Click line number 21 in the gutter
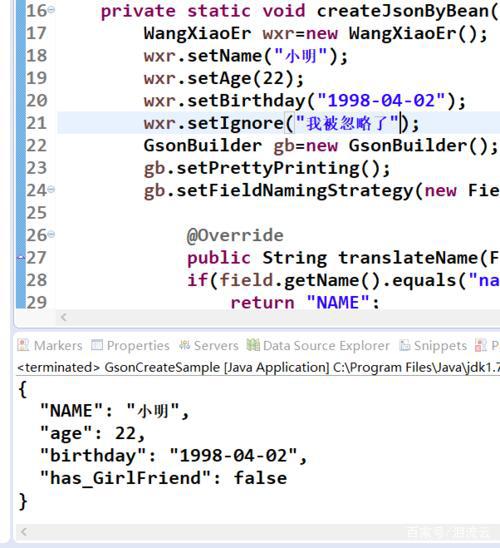The width and height of the screenshot is (500, 548). coord(36,123)
